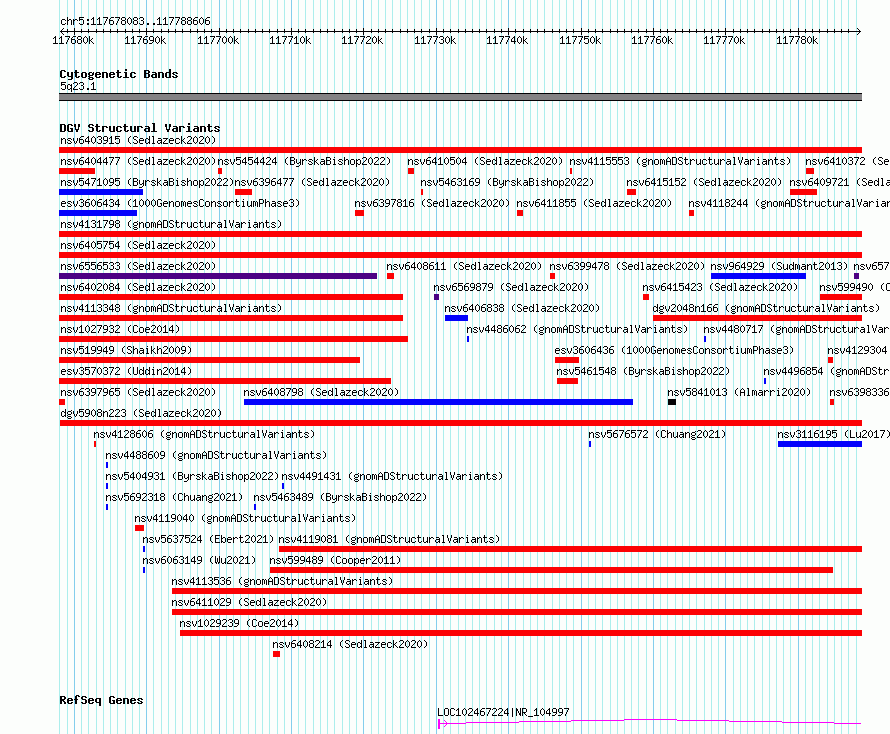Select nsv4113348 (gnomADStructuralVariants) label
This screenshot has height=734, width=890.
click(171, 308)
